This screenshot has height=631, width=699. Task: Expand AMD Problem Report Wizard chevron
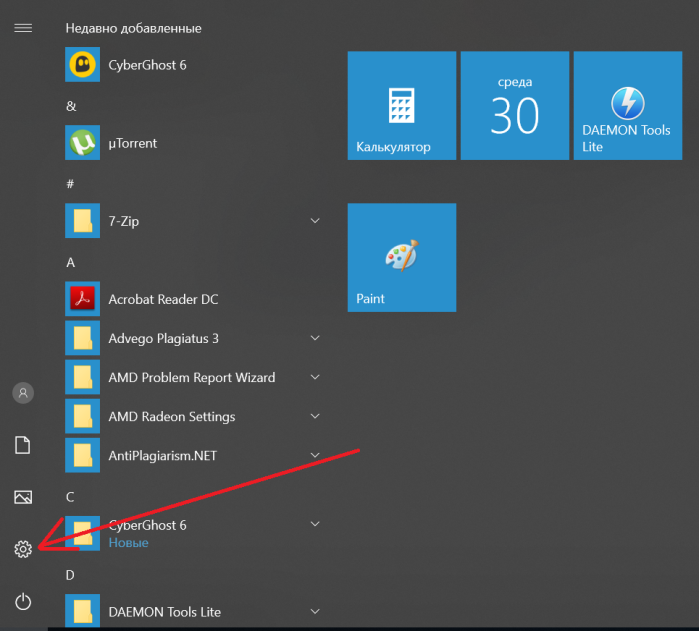315,377
